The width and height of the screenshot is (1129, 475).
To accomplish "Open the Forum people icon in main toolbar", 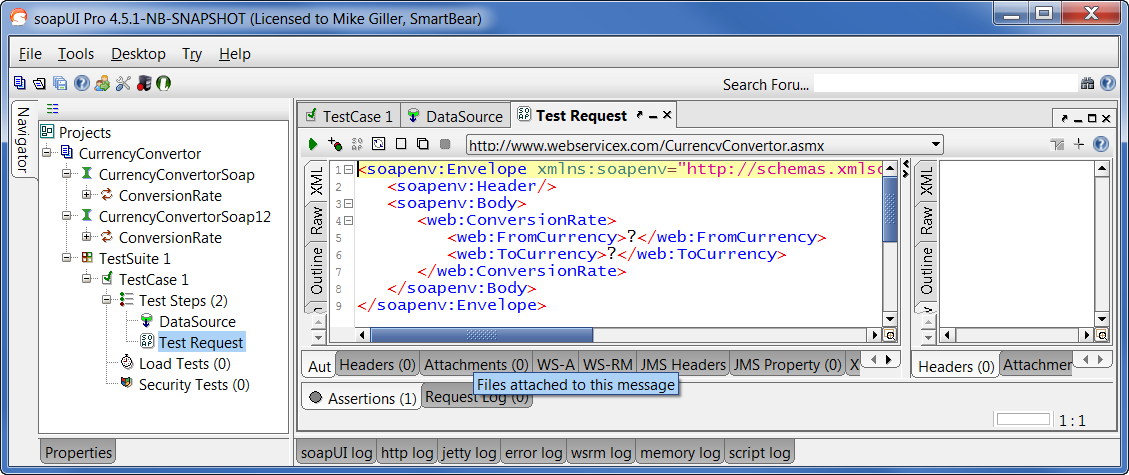I will click(x=102, y=83).
